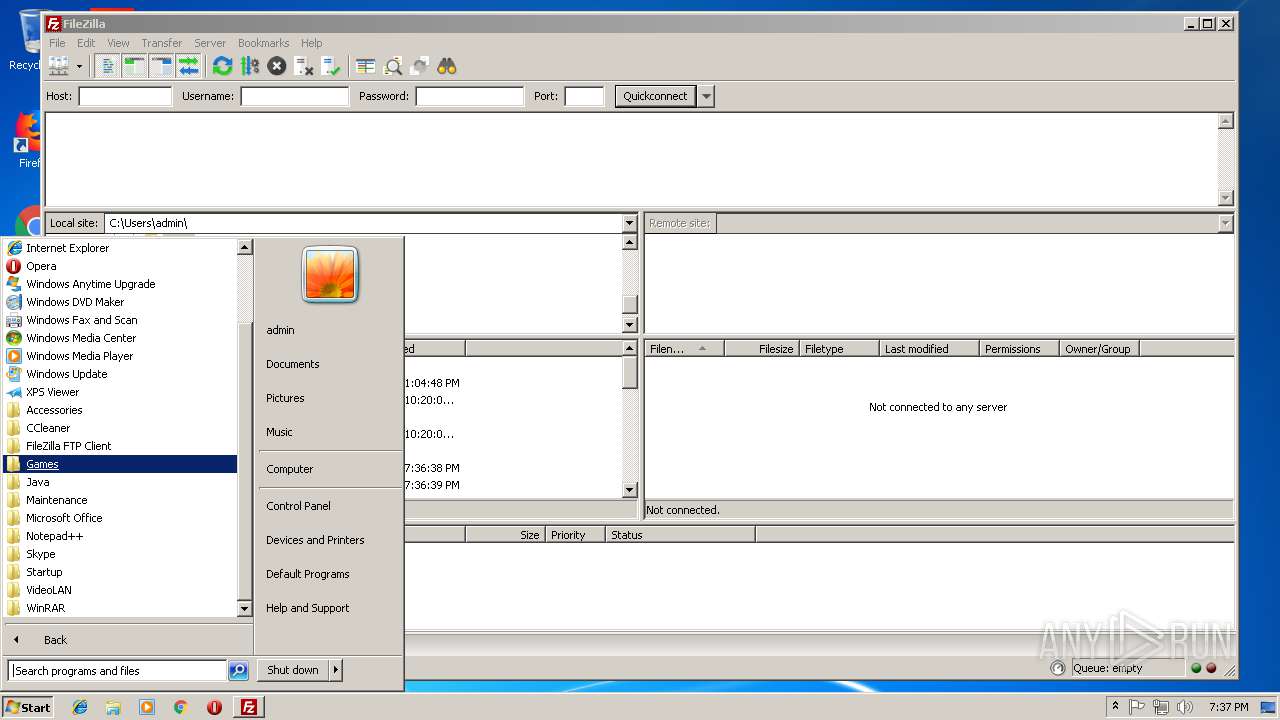The image size is (1280, 720).
Task: Open the FileZilla taskbar icon
Action: [249, 707]
